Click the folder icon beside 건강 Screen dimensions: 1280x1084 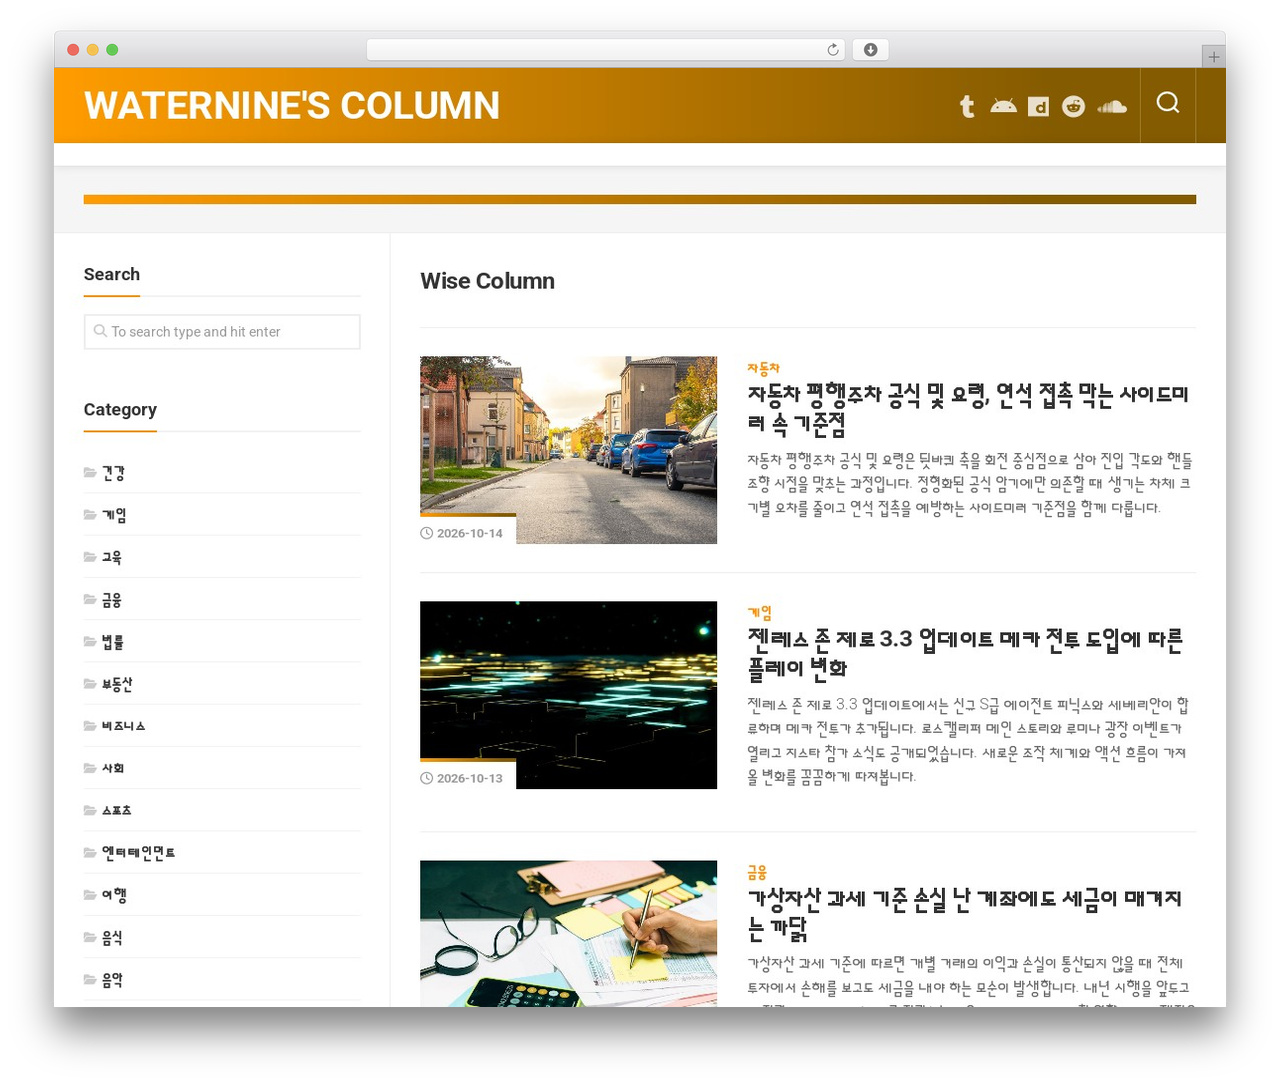(x=90, y=473)
